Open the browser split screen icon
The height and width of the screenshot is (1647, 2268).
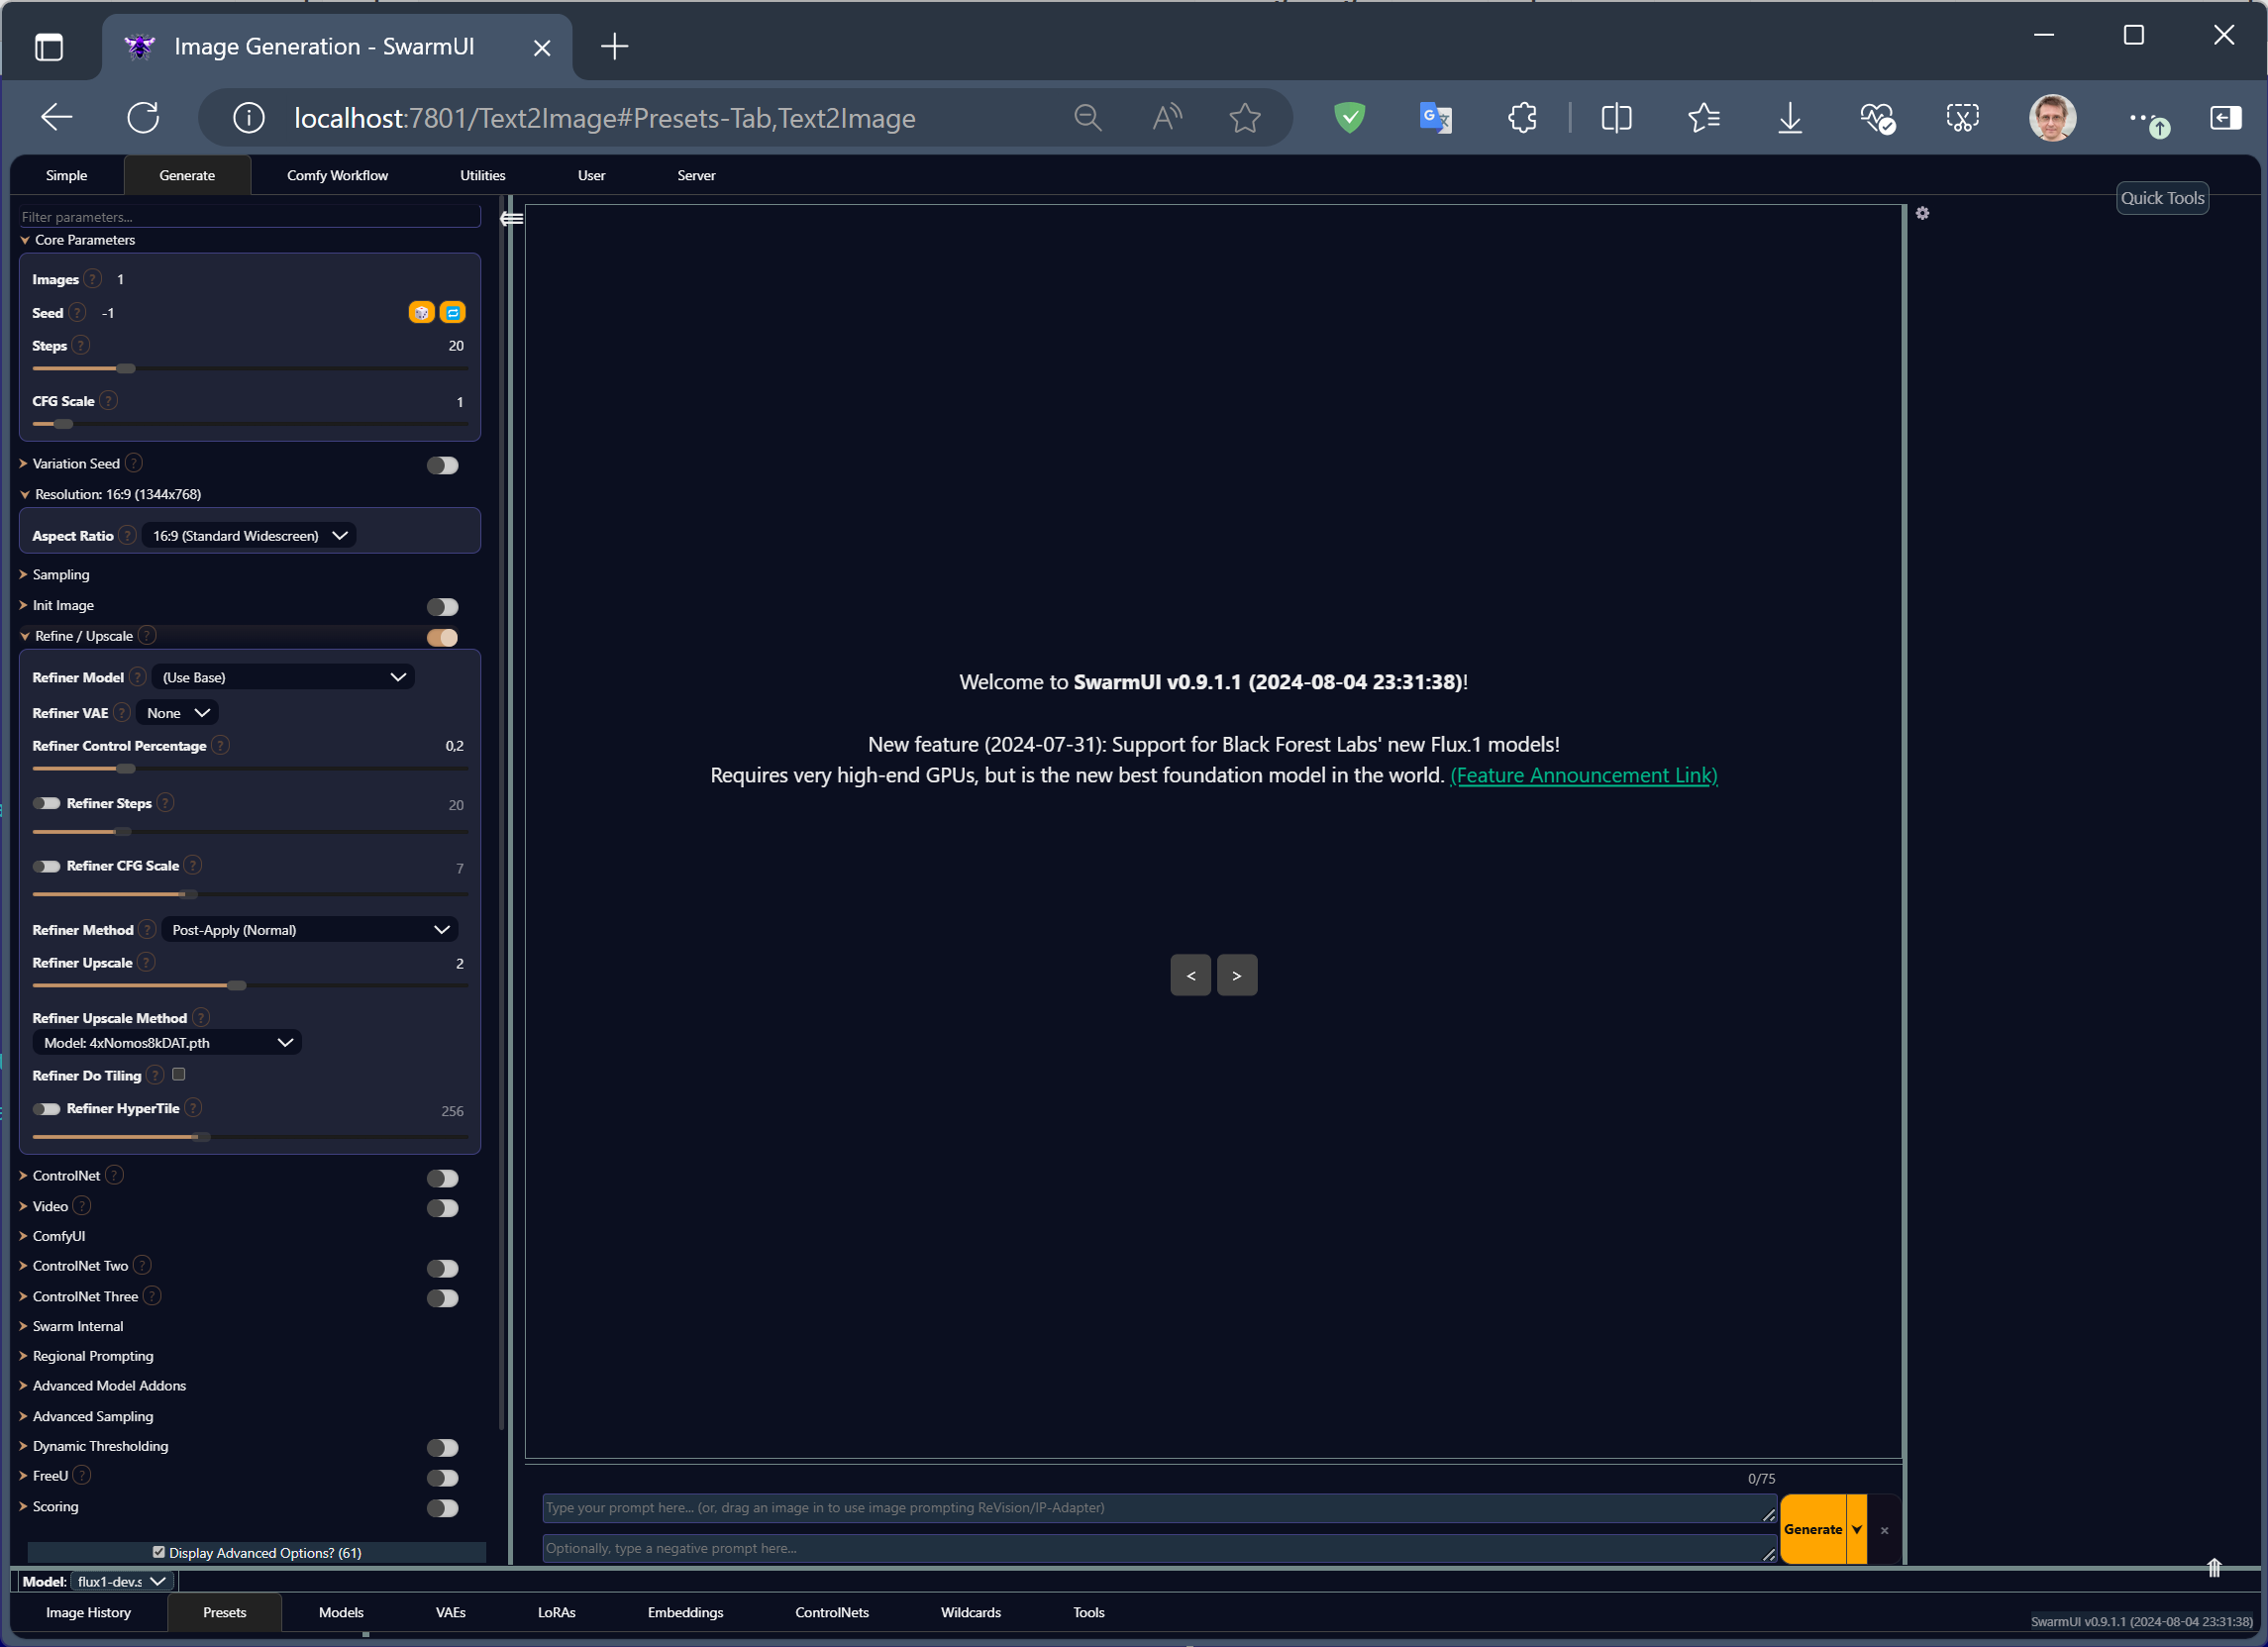[x=1616, y=118]
